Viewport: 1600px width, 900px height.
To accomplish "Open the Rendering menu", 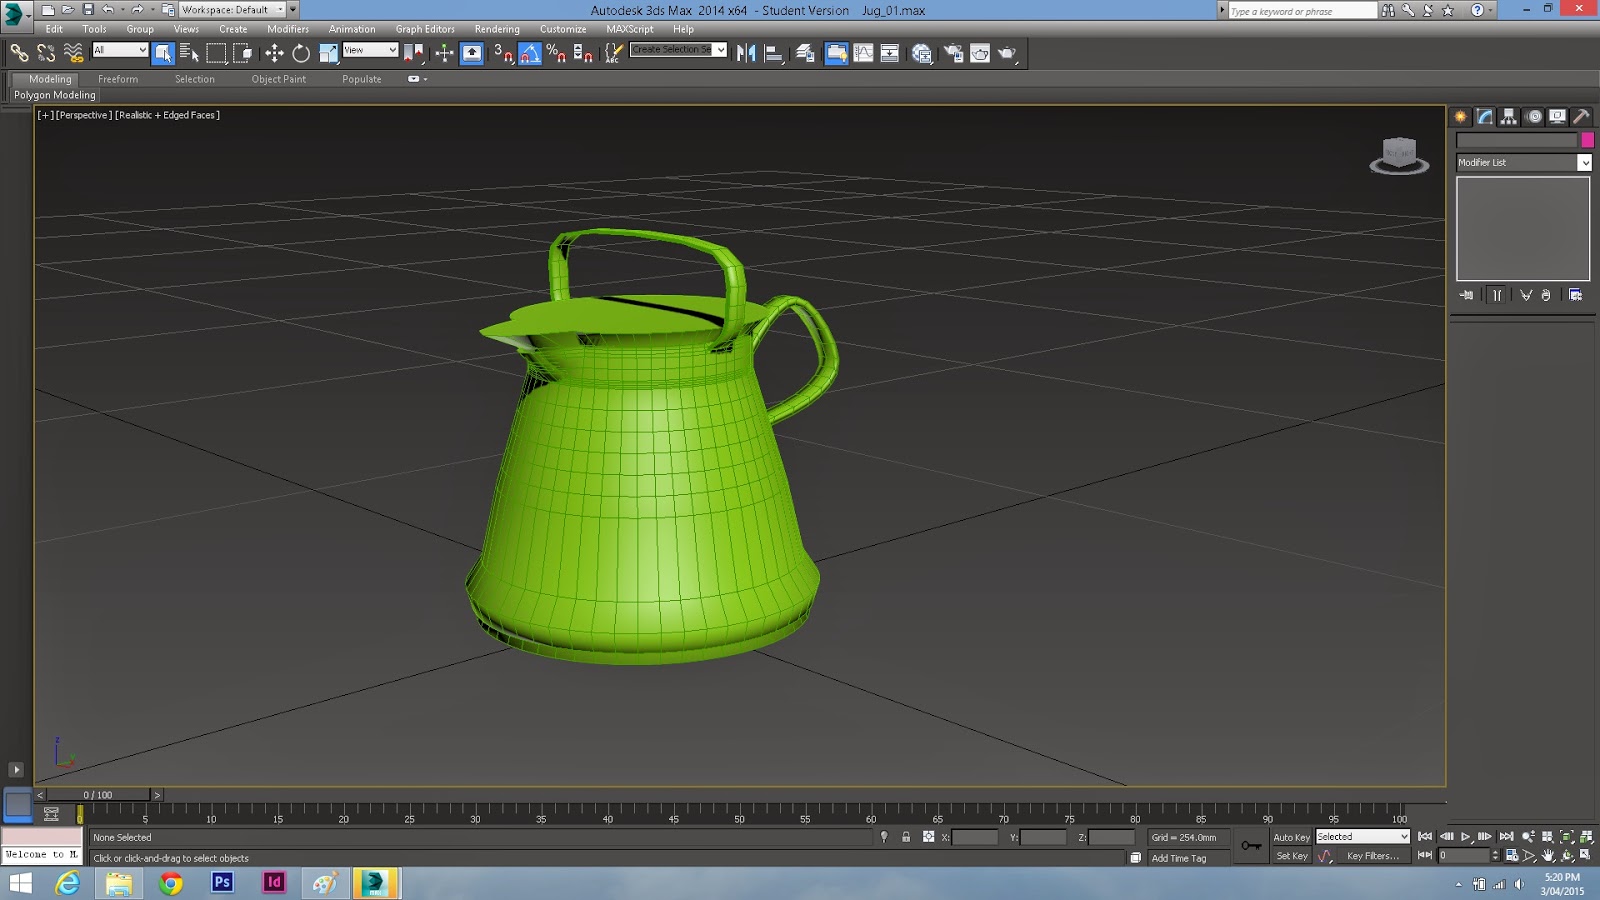I will 497,29.
